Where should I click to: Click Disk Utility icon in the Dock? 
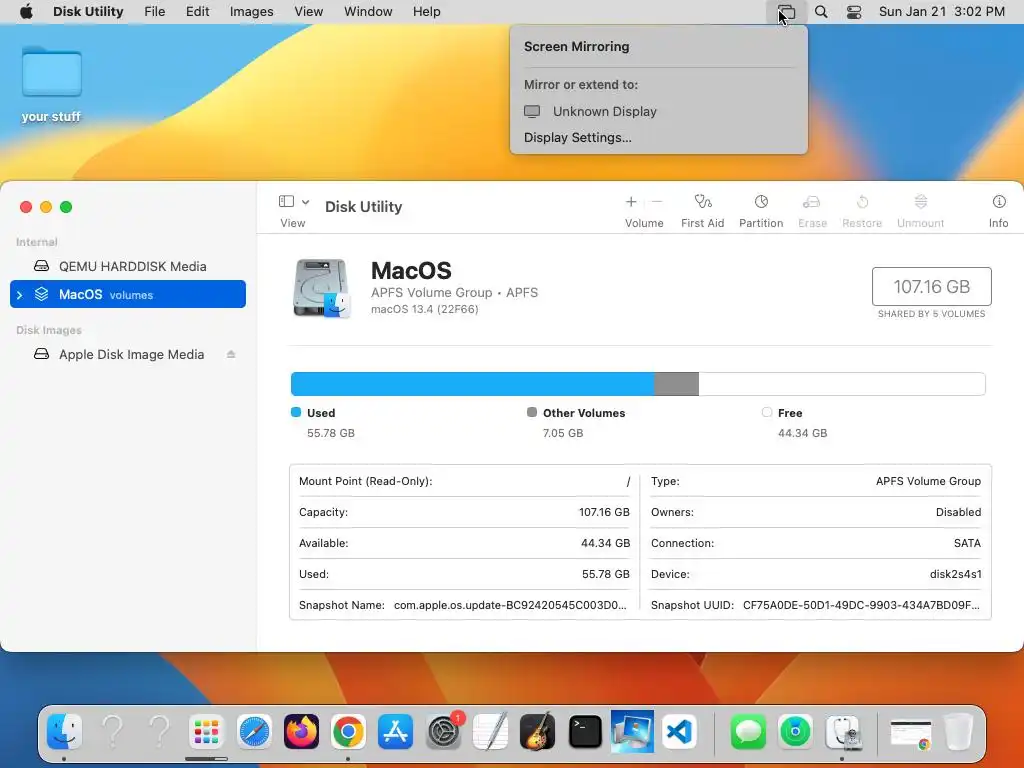[842, 731]
